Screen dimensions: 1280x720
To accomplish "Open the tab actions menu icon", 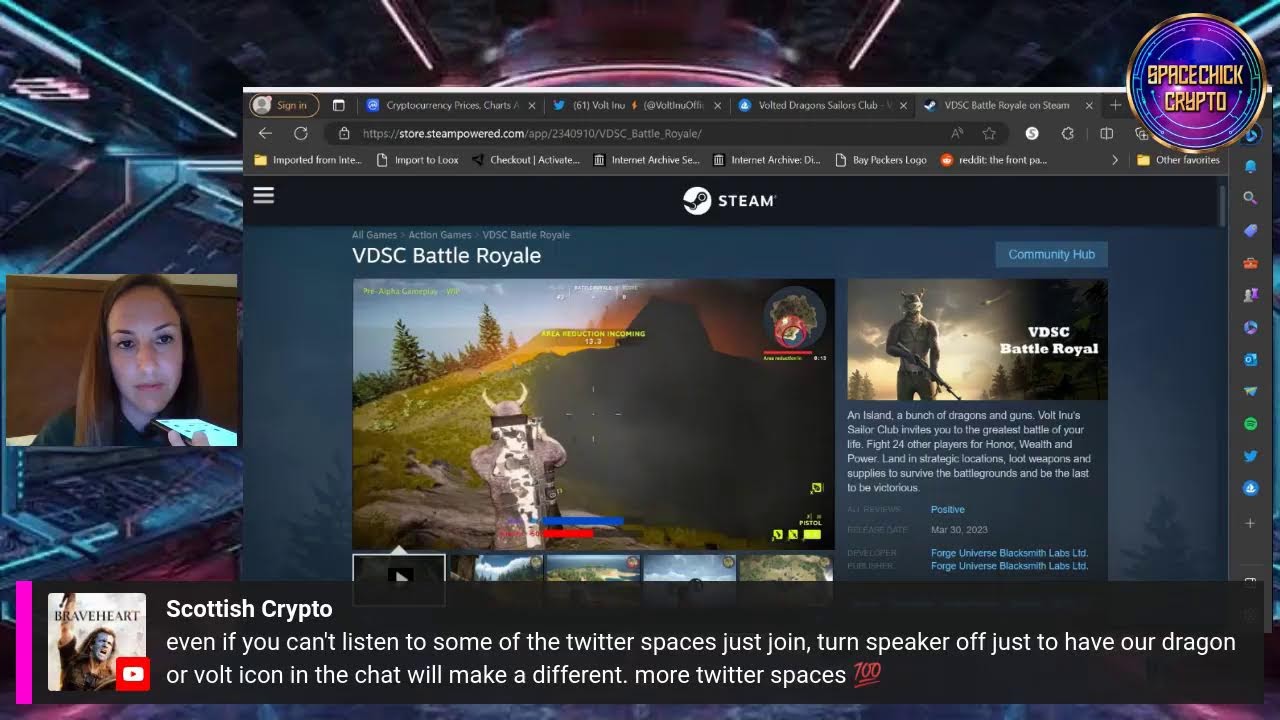I will [338, 105].
